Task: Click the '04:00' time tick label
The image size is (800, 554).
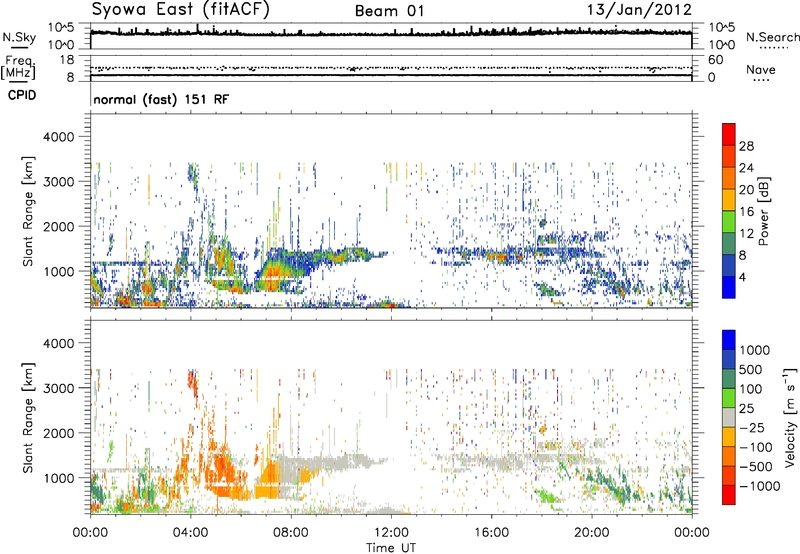Action: click(x=190, y=533)
